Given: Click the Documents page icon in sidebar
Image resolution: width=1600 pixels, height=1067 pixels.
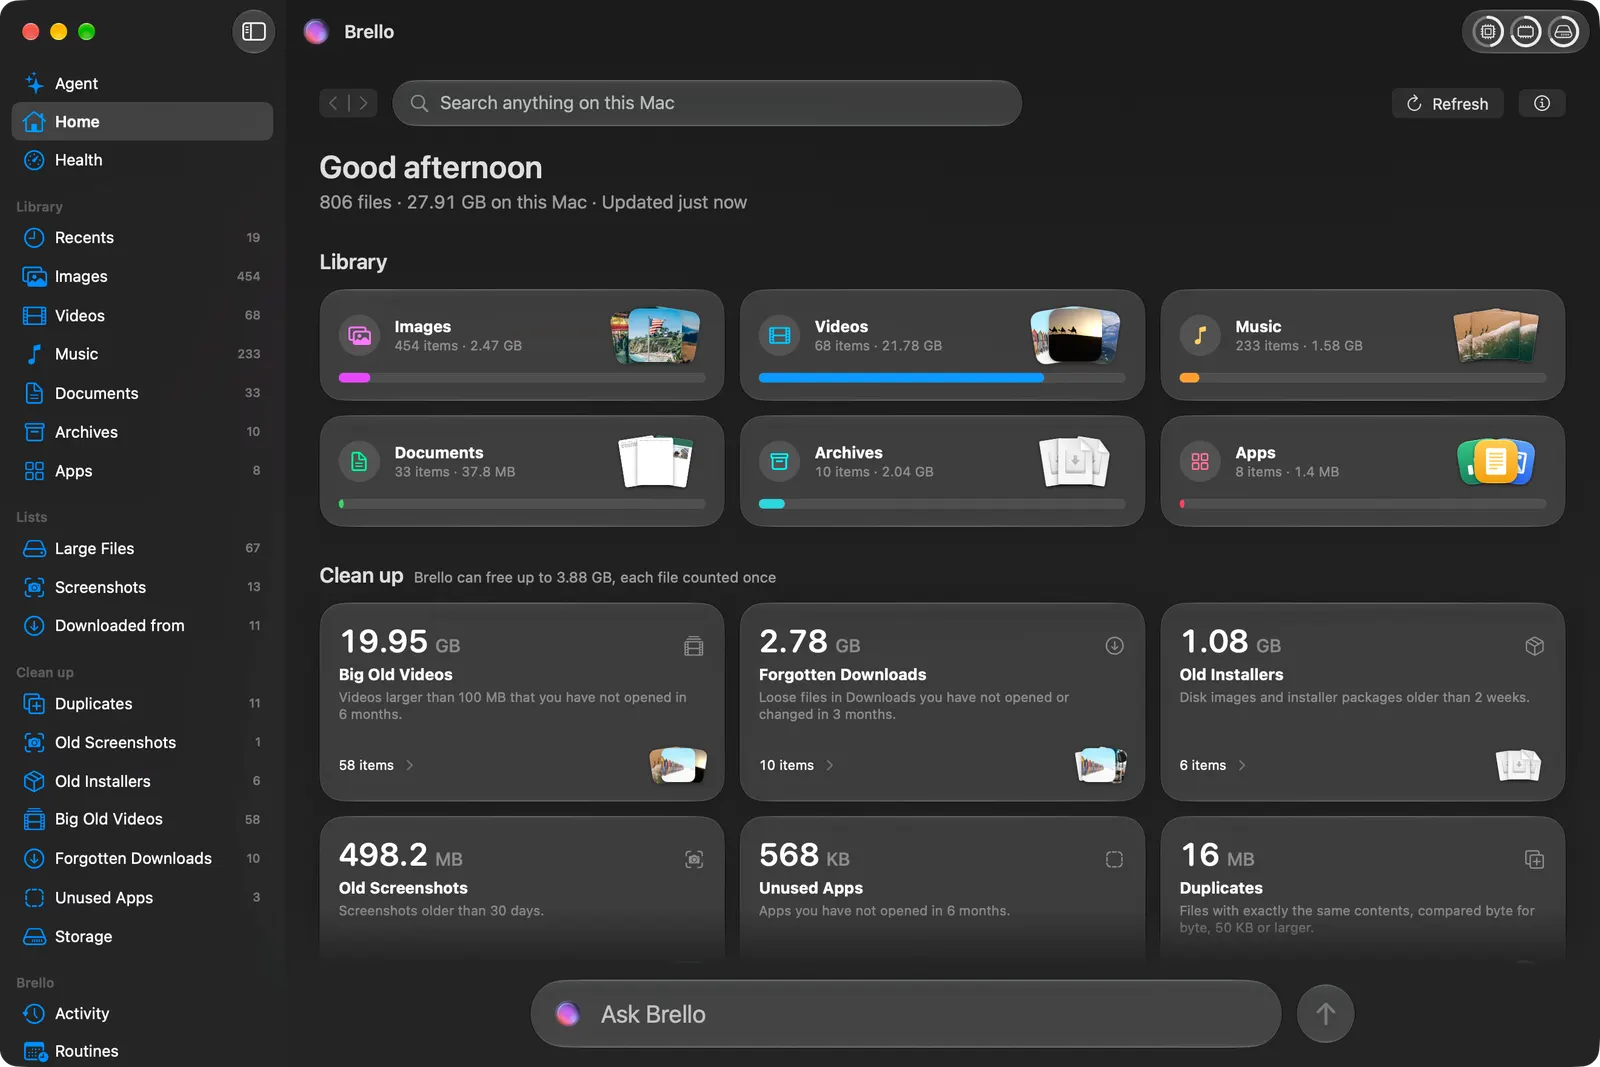Looking at the screenshot, I should coord(34,393).
